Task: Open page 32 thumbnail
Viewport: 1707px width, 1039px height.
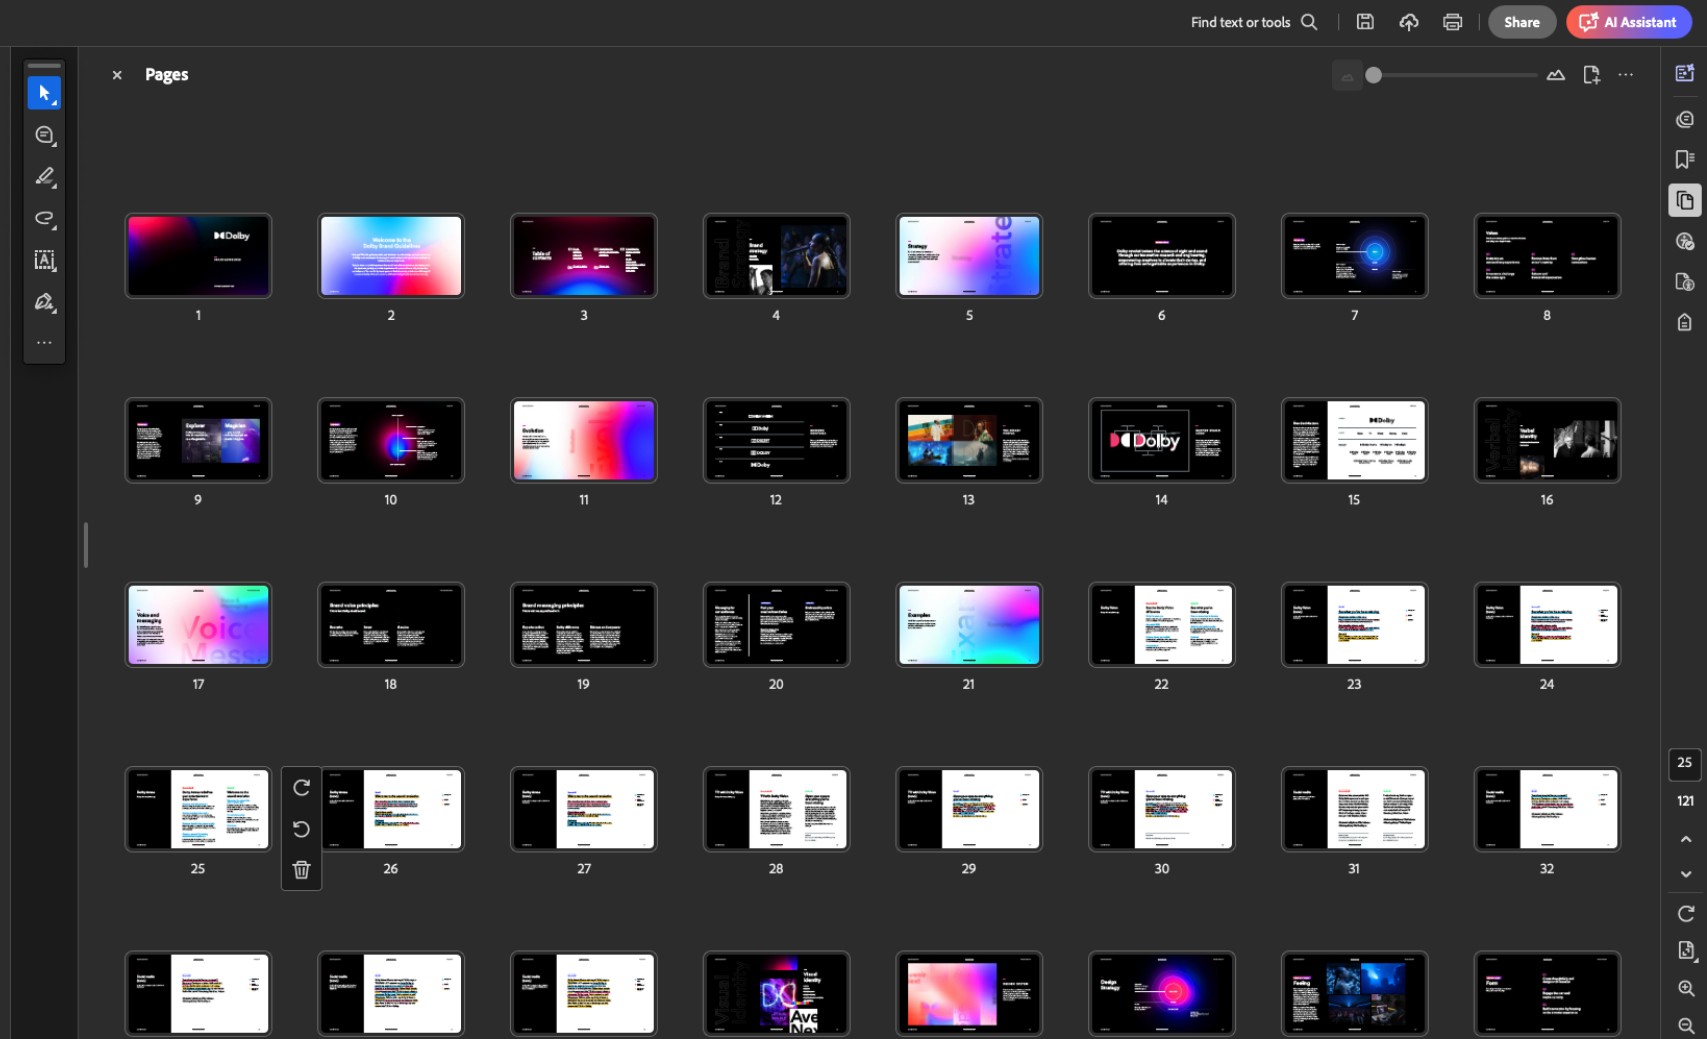Action: tap(1547, 809)
